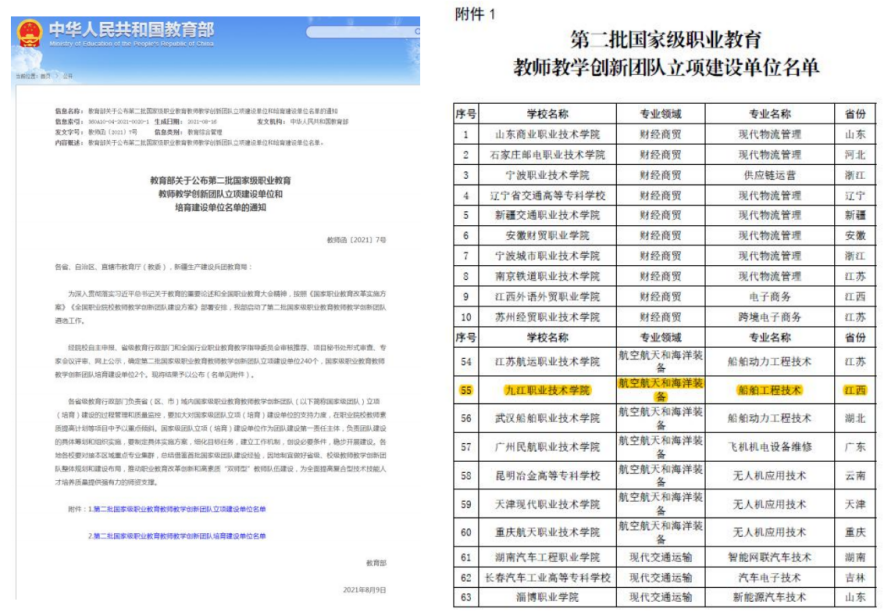The height and width of the screenshot is (616, 884).
Task: Click the 首页 breadcrumb link
Action: click(x=46, y=74)
